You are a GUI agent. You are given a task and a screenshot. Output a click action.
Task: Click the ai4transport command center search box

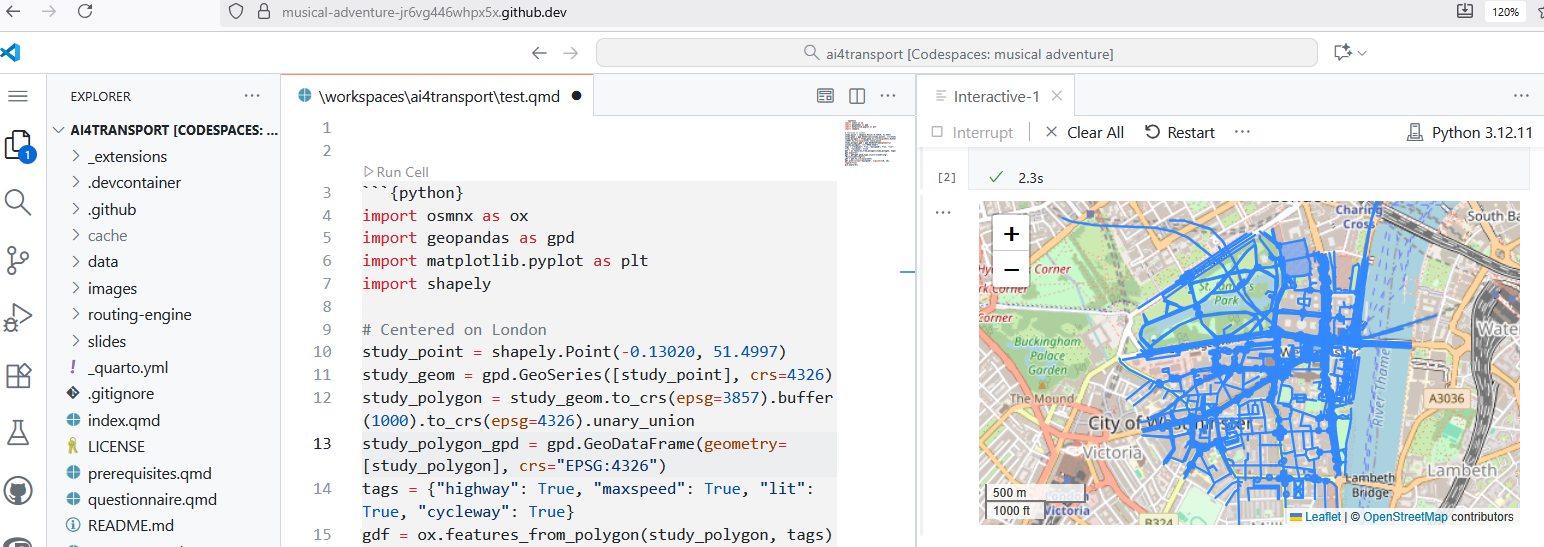click(956, 53)
